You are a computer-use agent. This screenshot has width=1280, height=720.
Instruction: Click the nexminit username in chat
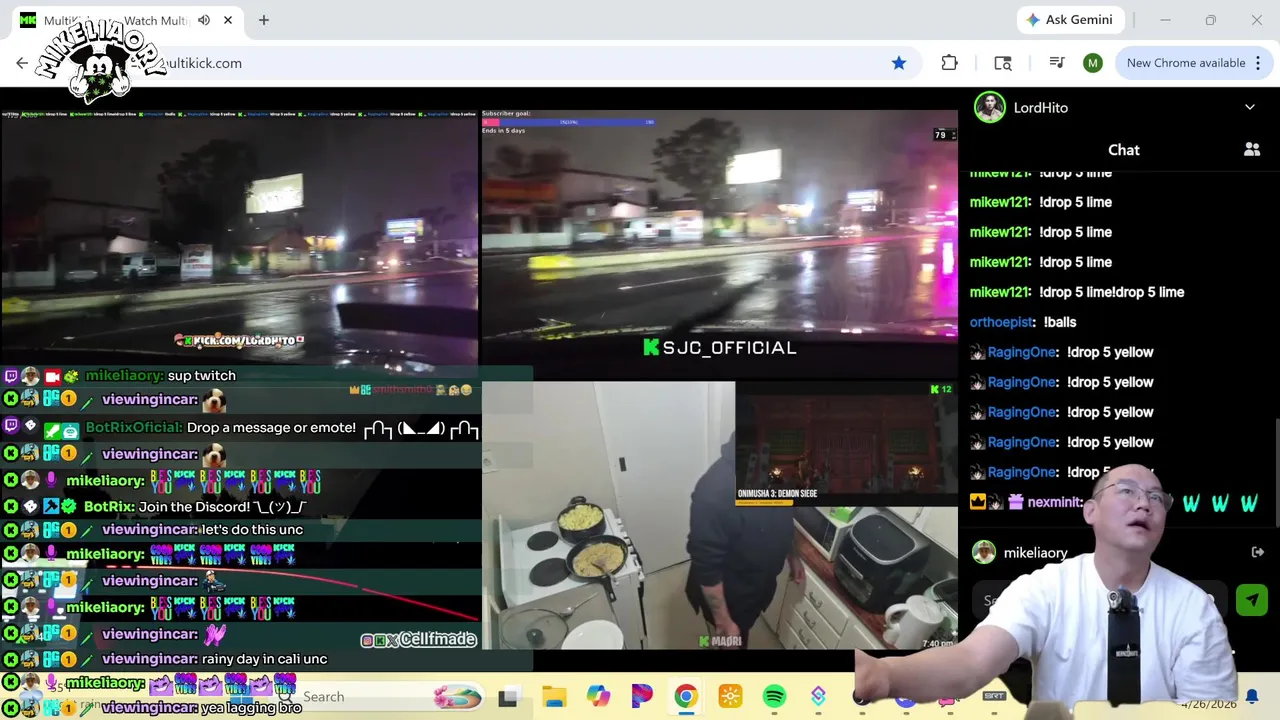[1054, 502]
